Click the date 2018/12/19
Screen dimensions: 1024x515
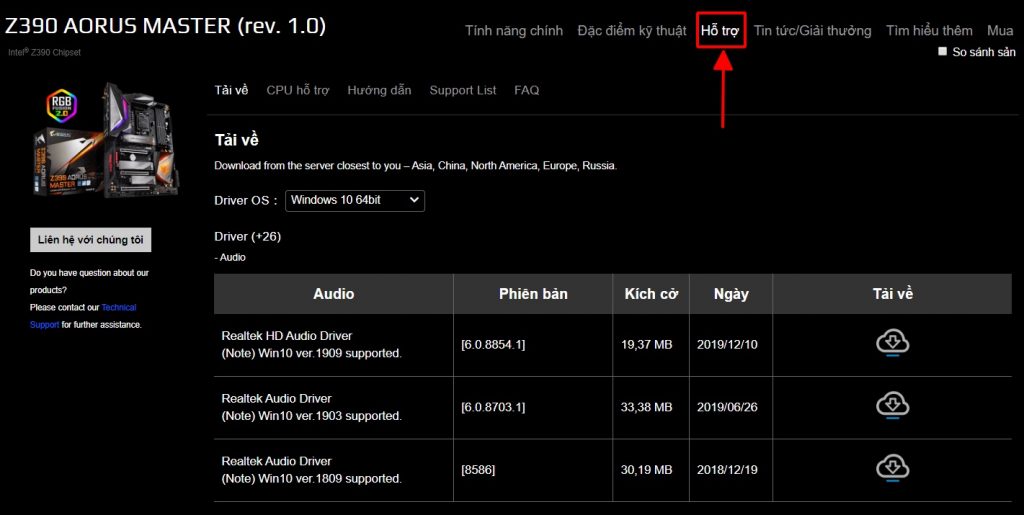coord(728,469)
